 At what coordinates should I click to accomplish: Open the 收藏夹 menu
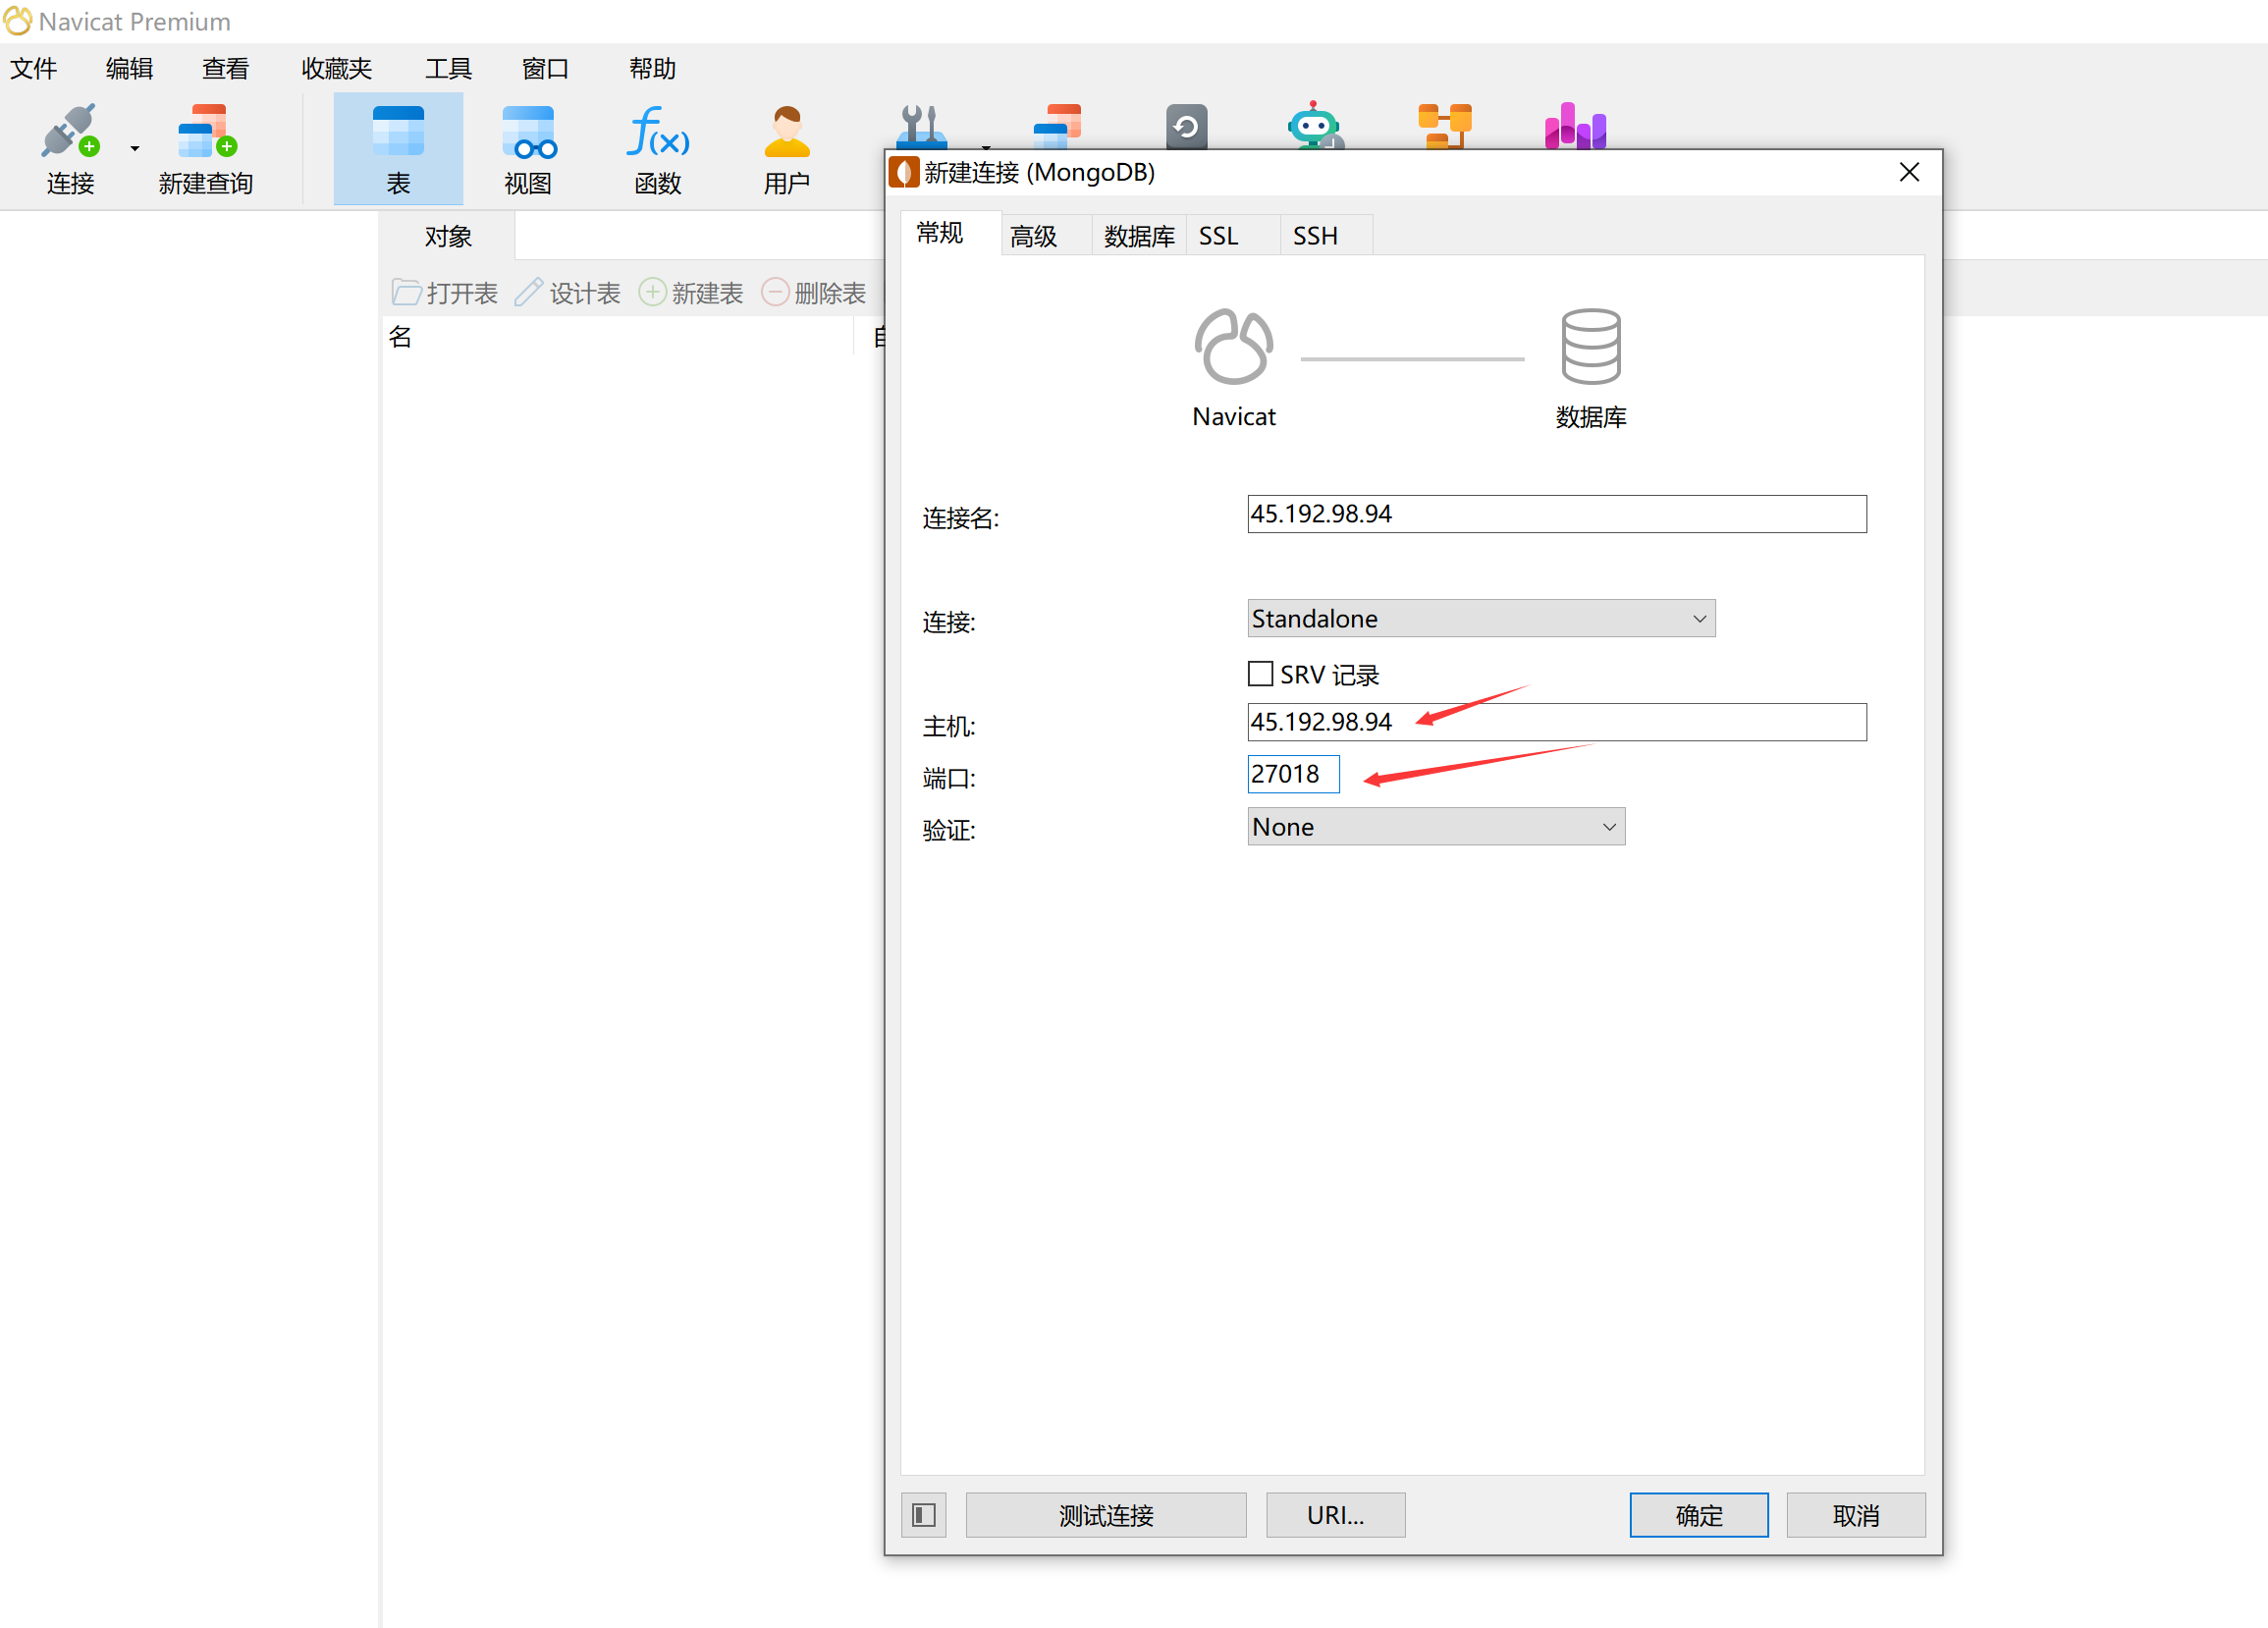click(337, 68)
